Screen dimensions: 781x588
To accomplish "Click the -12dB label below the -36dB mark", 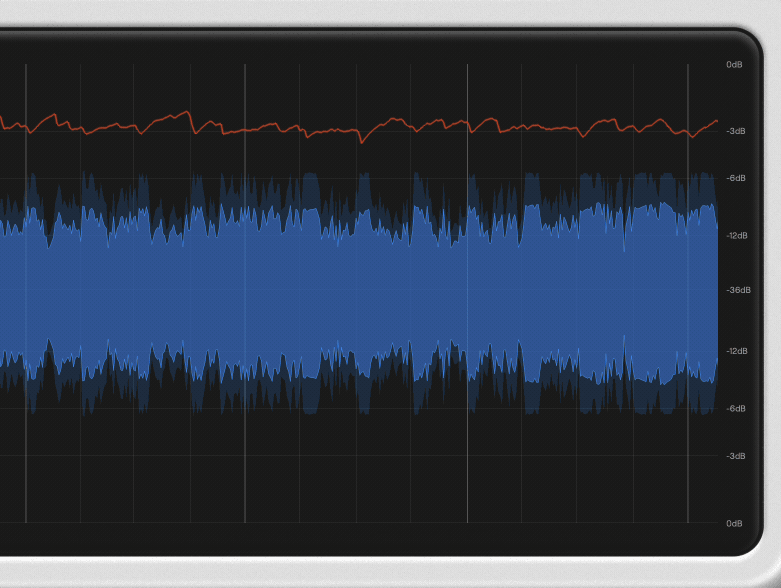I will [737, 351].
